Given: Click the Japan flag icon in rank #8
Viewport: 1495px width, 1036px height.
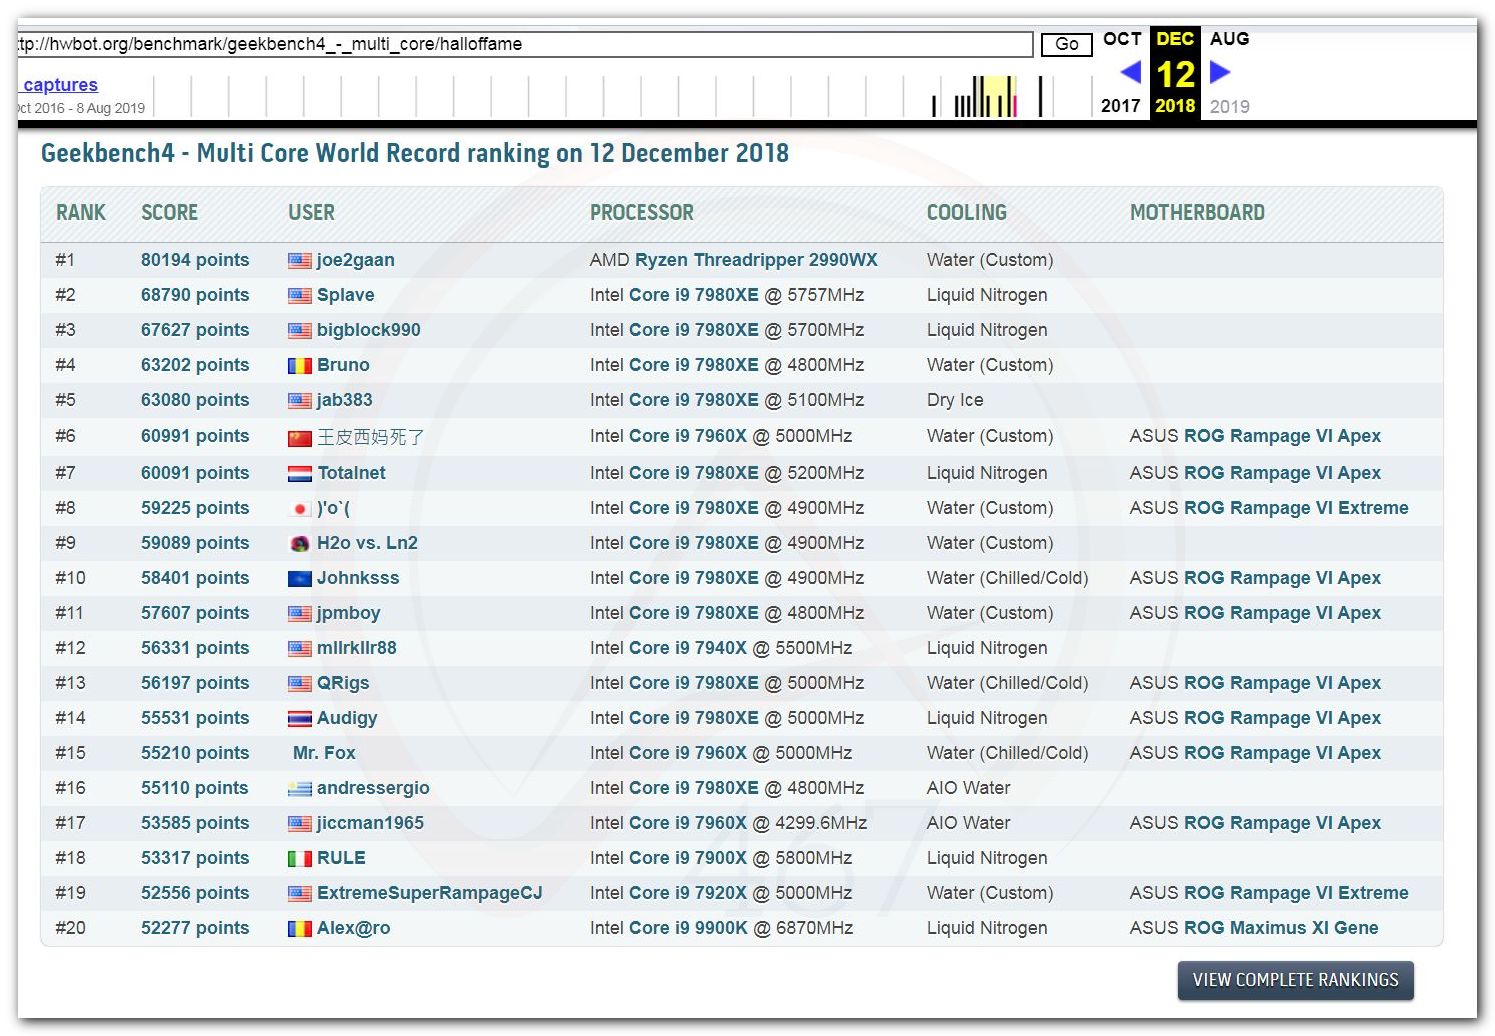Looking at the screenshot, I should tap(299, 509).
